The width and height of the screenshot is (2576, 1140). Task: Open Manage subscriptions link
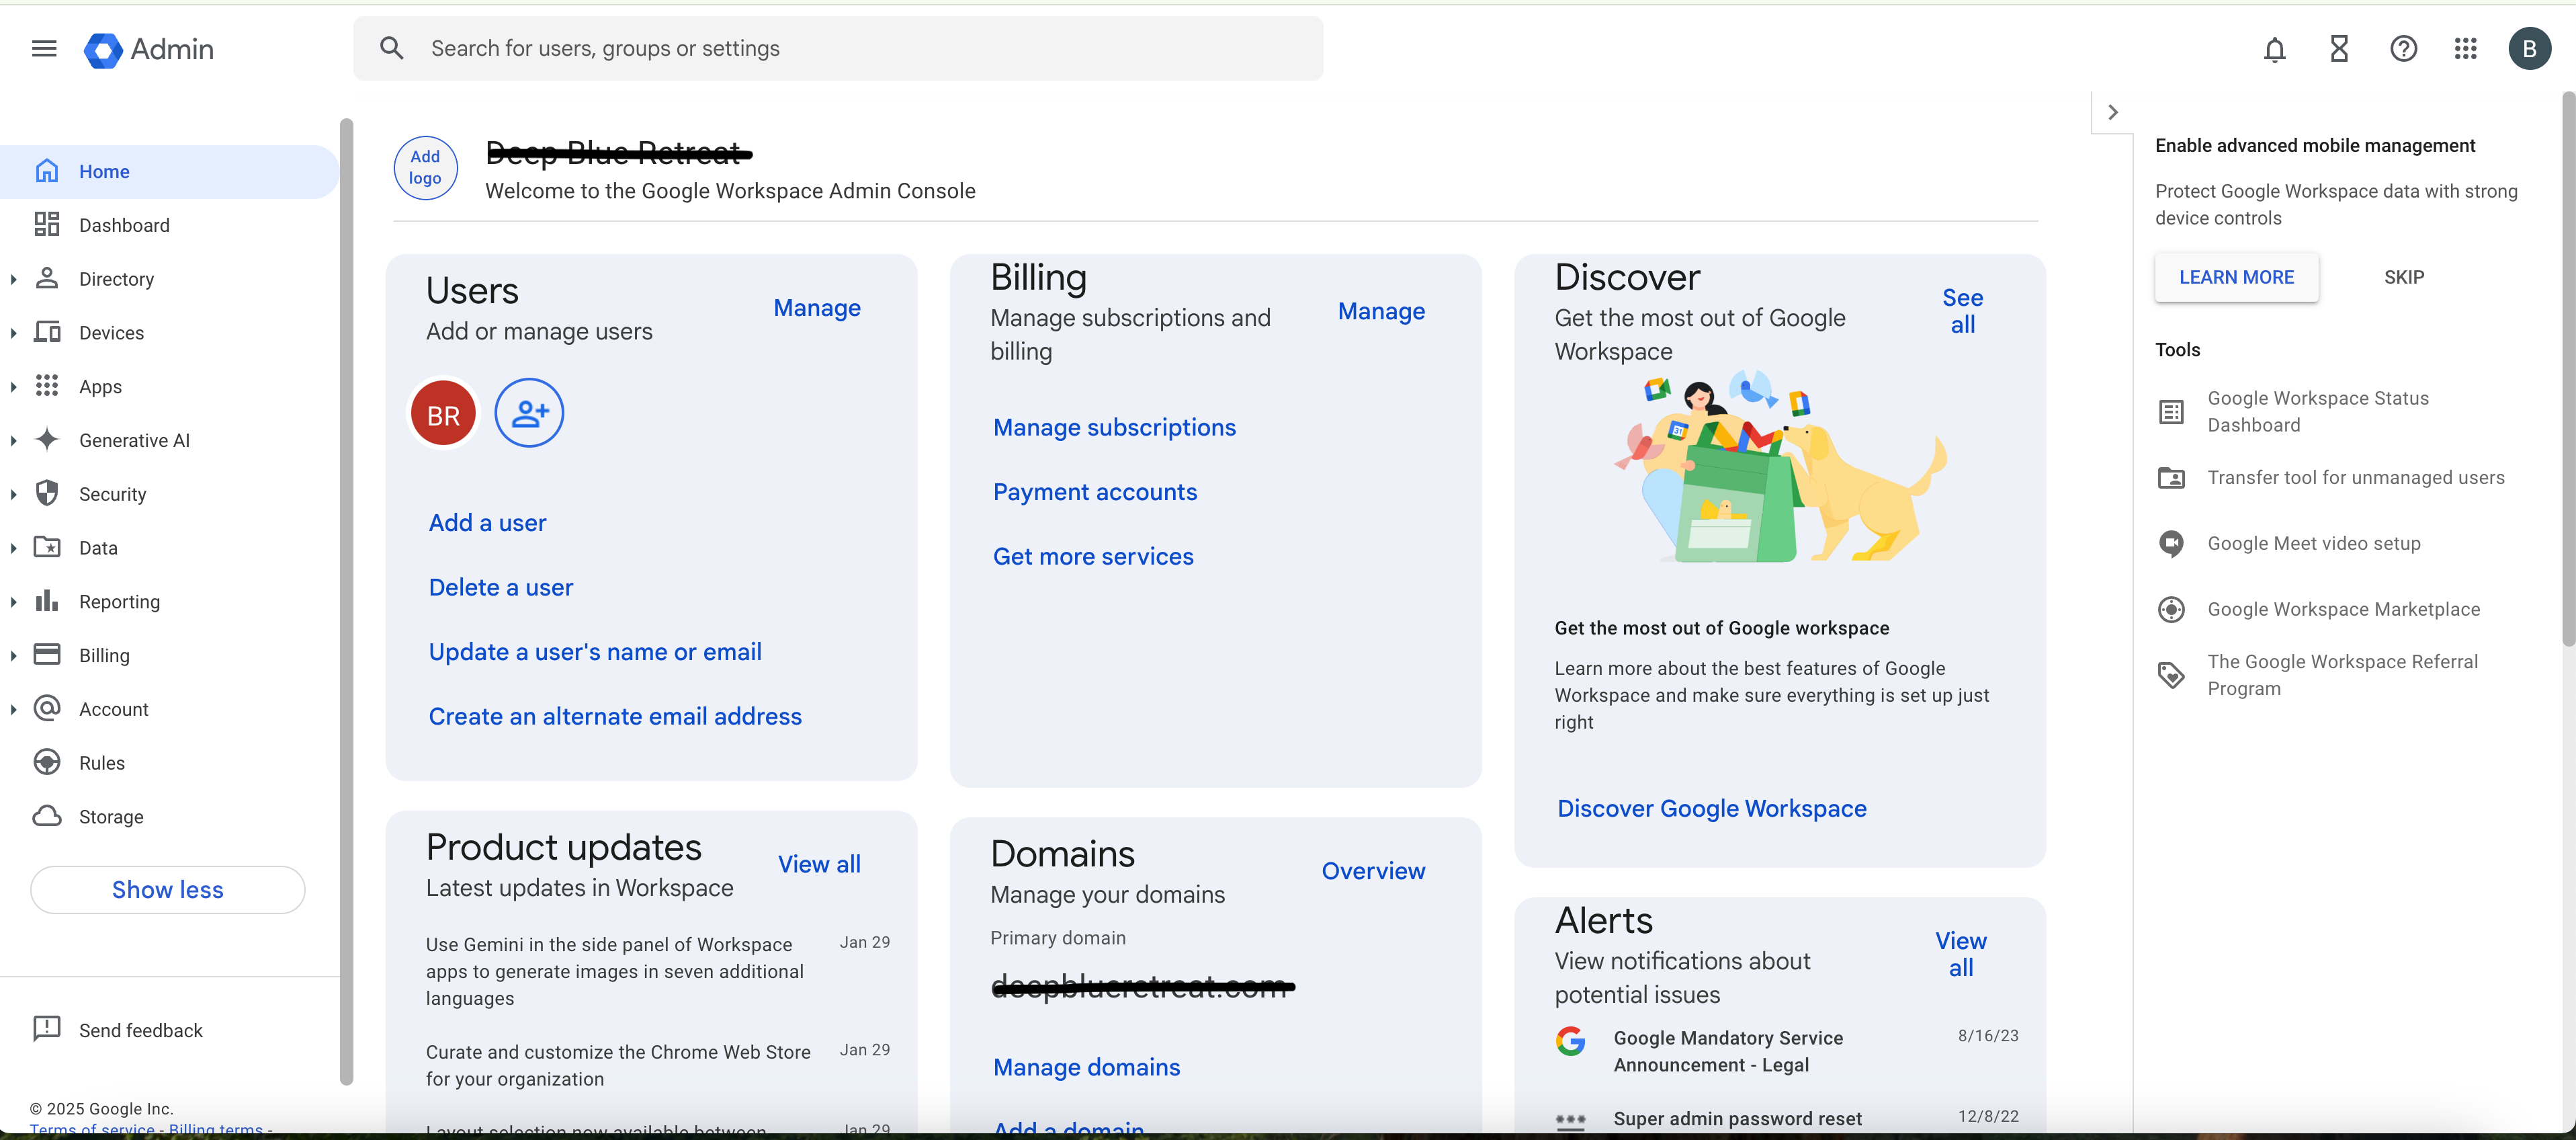1114,427
